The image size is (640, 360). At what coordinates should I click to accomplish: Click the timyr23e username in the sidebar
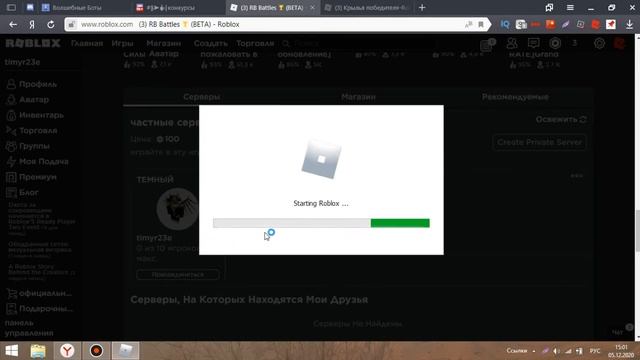tap(22, 62)
